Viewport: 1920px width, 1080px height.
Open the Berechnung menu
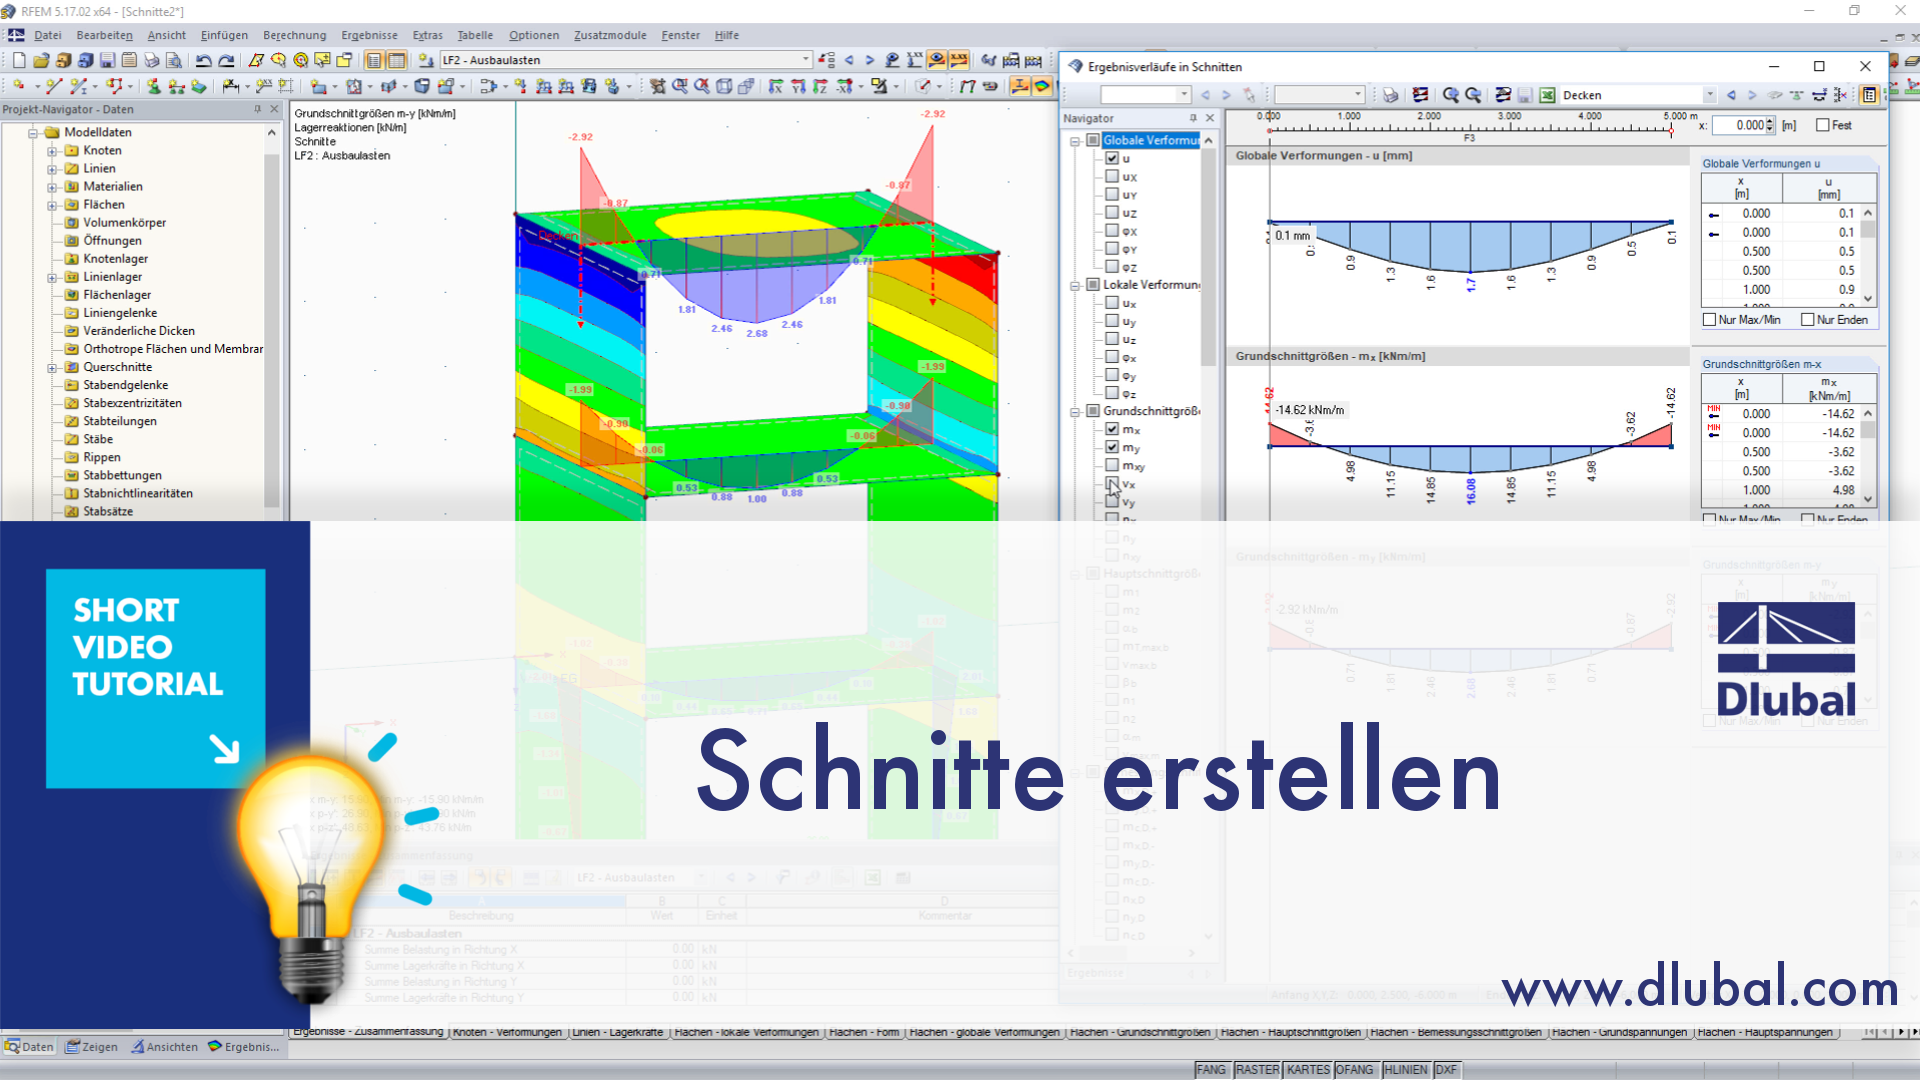click(294, 35)
